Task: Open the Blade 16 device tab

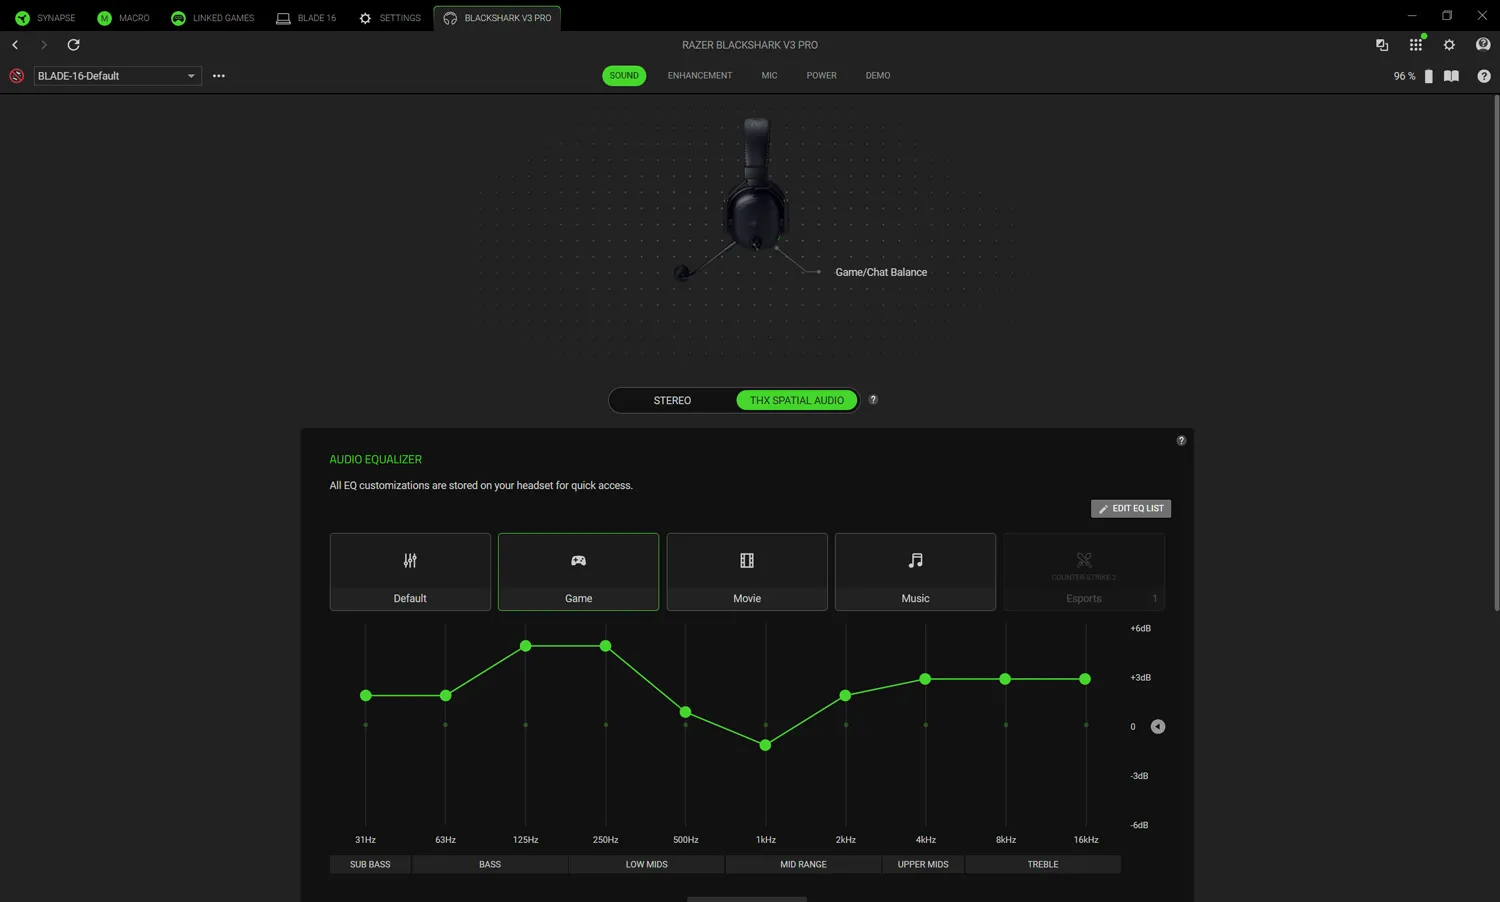Action: 306,18
